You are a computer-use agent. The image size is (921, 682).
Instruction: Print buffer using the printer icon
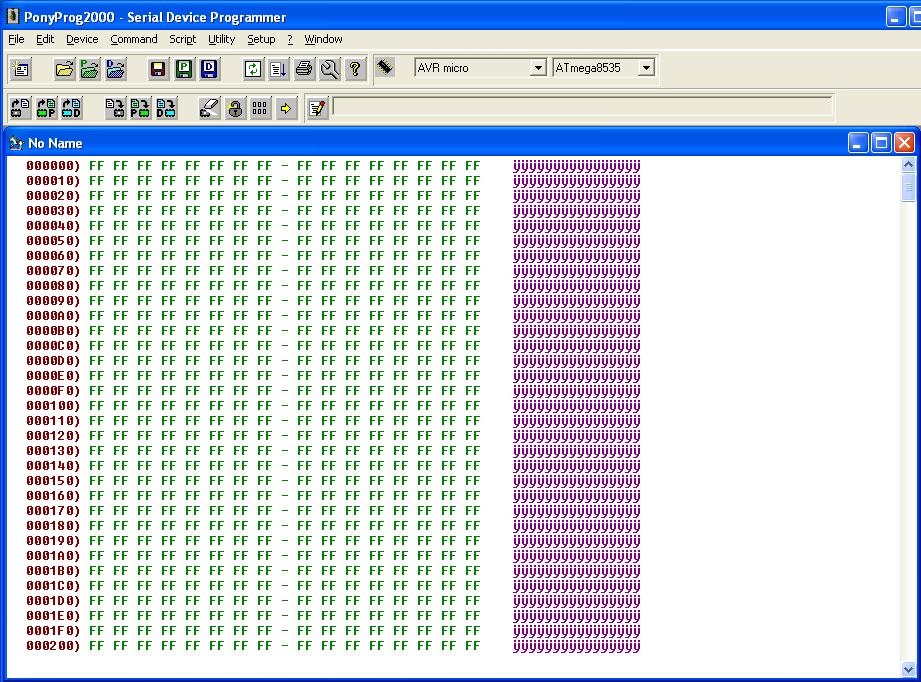(x=304, y=69)
